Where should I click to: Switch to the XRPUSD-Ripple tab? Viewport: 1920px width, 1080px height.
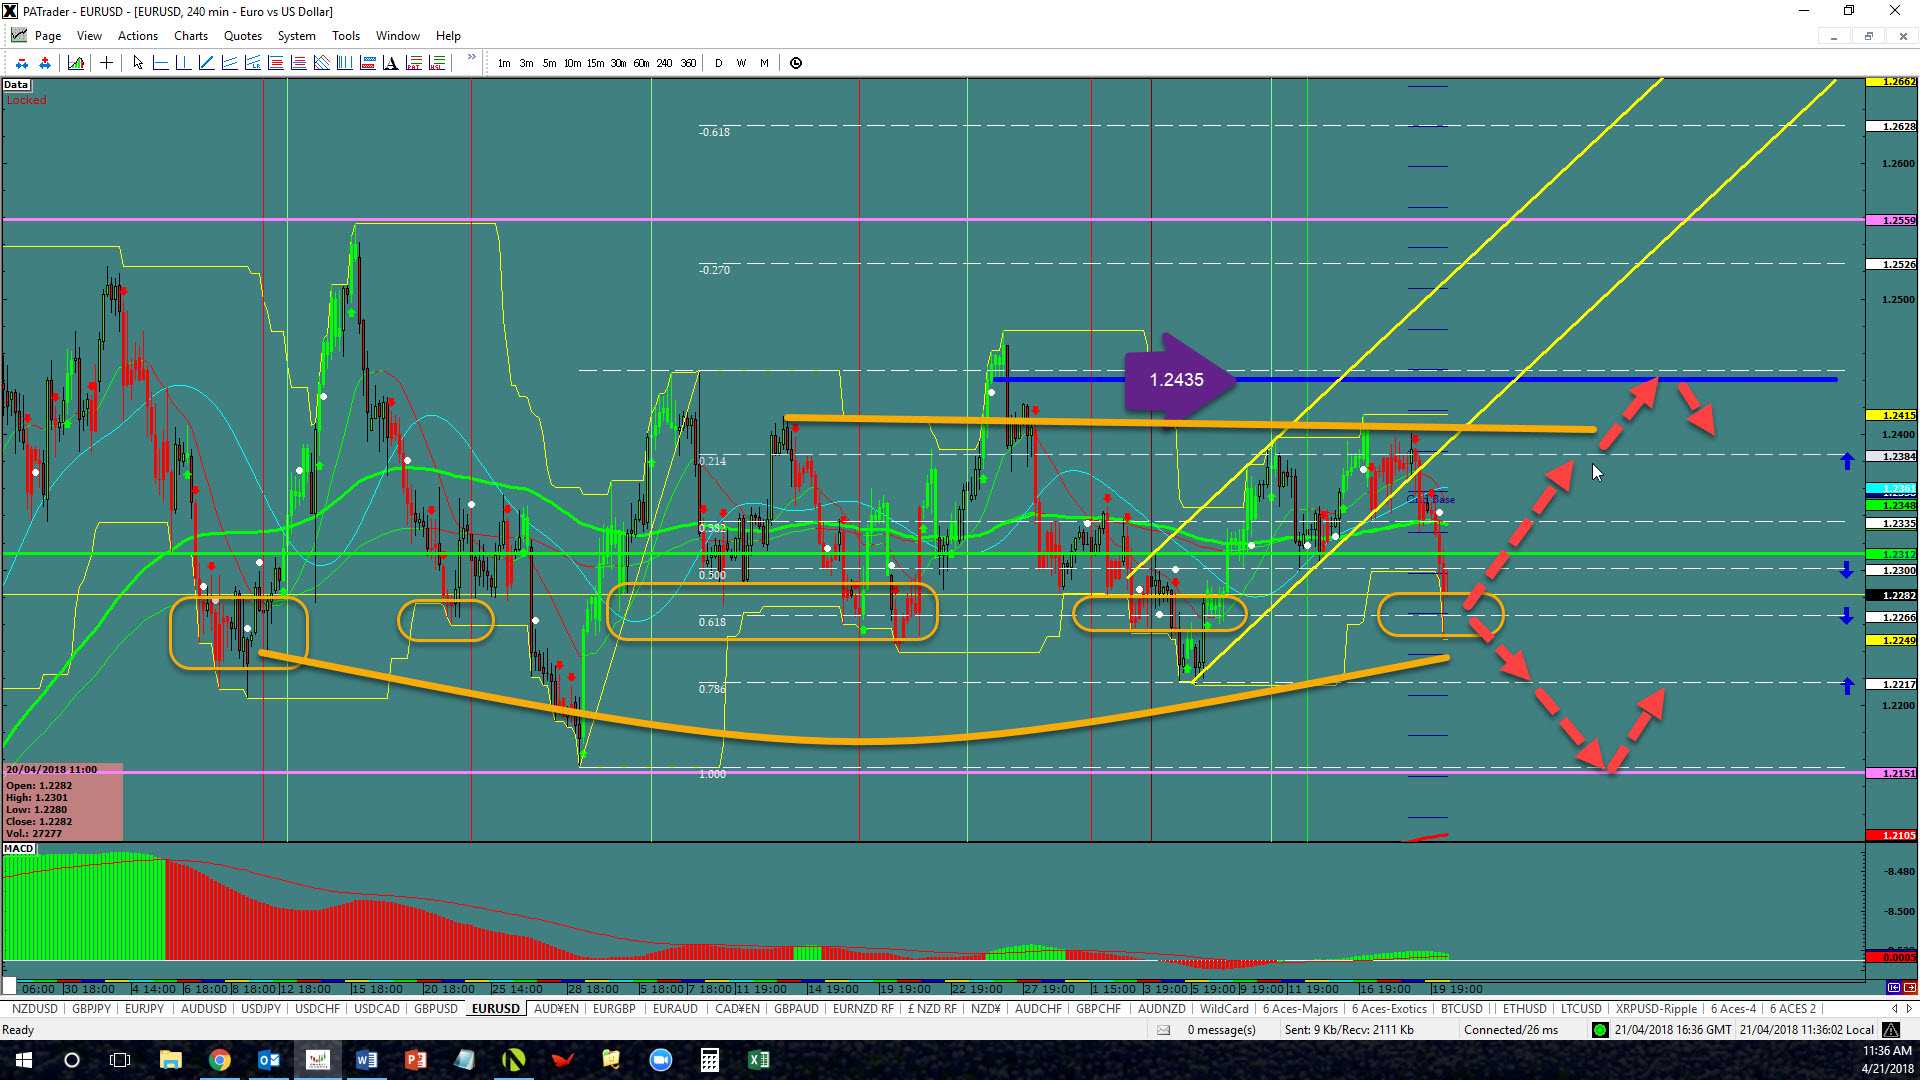tap(1656, 1009)
